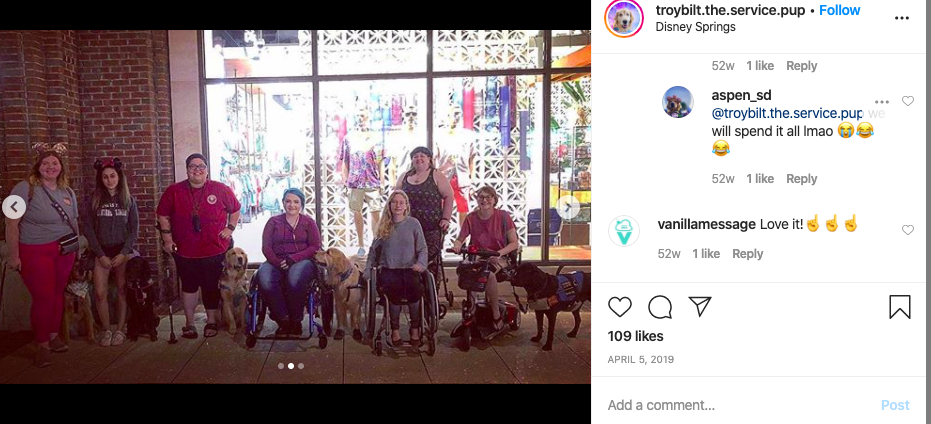Open the comment bubble icon
This screenshot has height=424, width=931.
tap(660, 307)
